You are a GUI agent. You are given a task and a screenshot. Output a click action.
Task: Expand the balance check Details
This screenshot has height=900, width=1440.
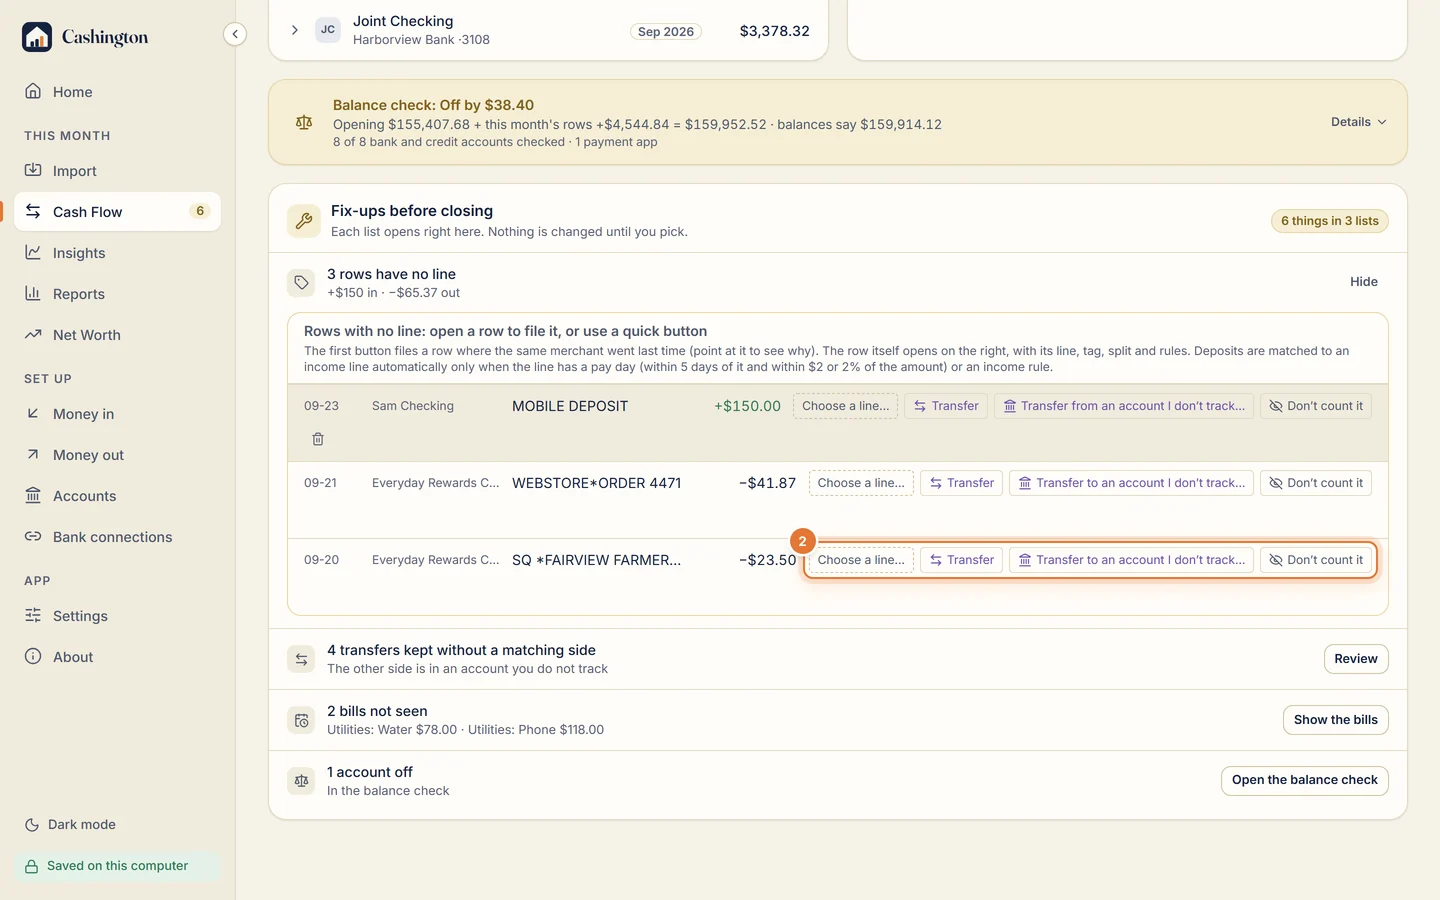pyautogui.click(x=1358, y=122)
